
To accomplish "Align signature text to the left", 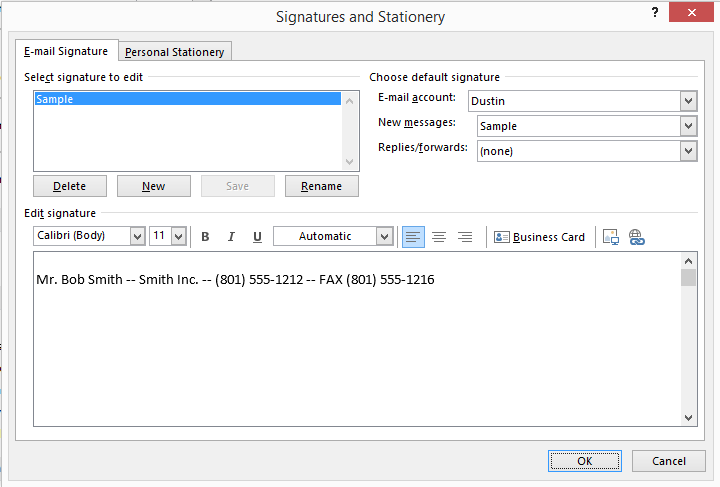I will point(413,237).
